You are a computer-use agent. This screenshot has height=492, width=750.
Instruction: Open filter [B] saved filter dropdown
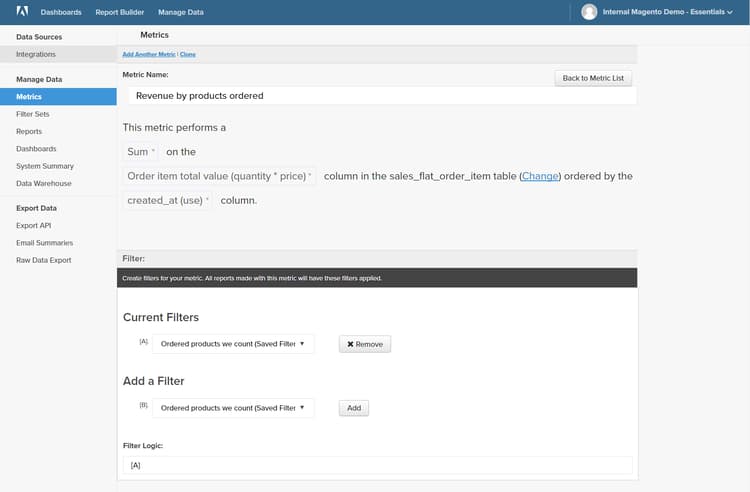pos(233,408)
